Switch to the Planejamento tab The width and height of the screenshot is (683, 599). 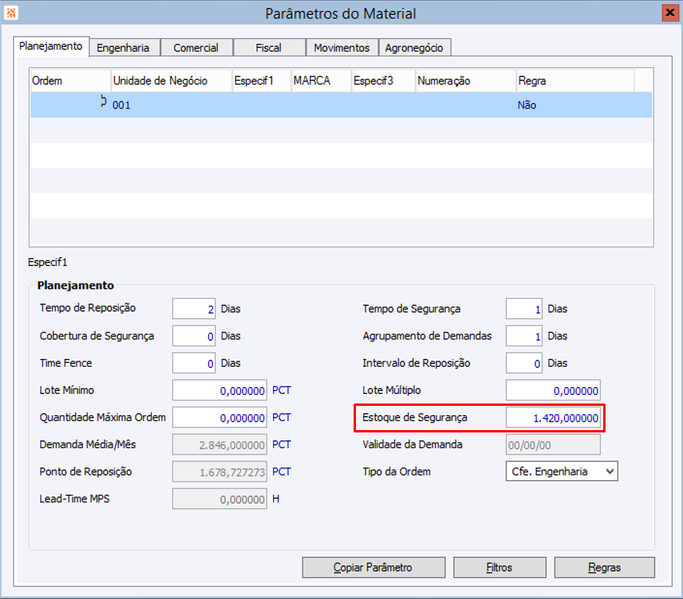[51, 47]
